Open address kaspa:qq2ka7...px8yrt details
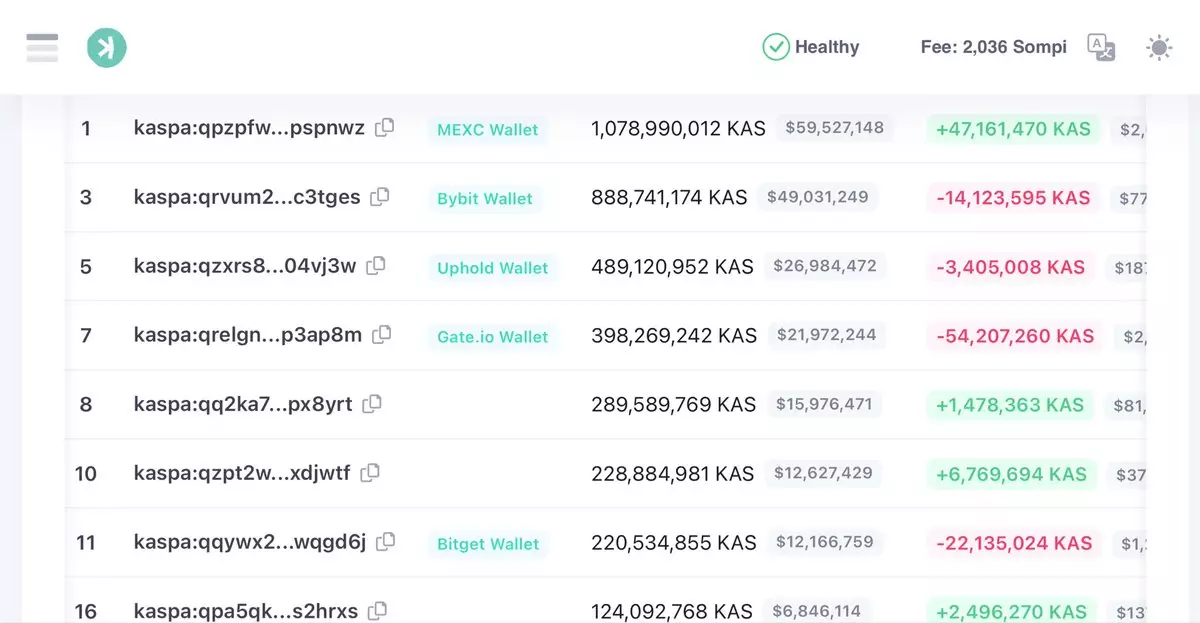 coord(243,405)
